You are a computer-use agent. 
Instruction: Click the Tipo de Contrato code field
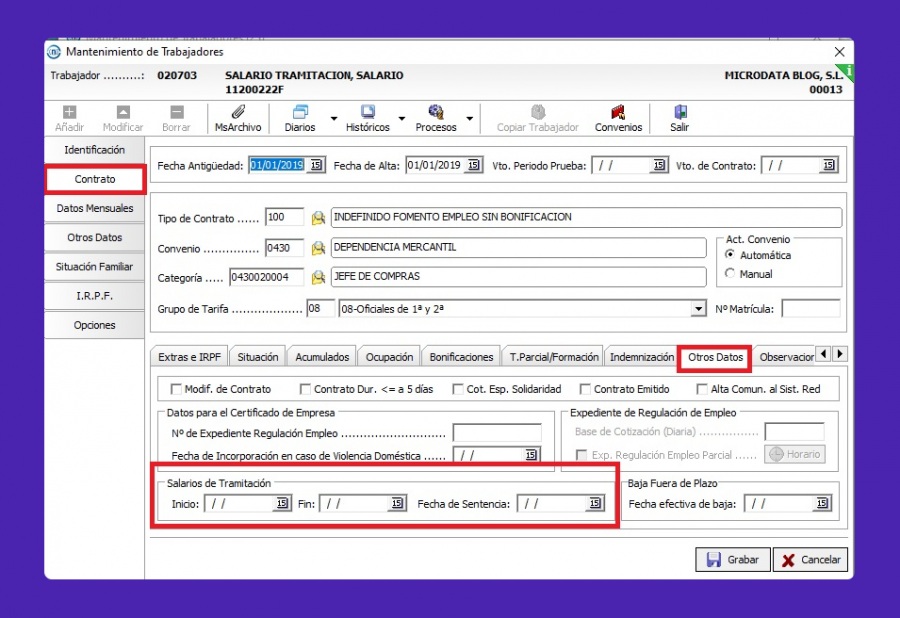tap(284, 217)
